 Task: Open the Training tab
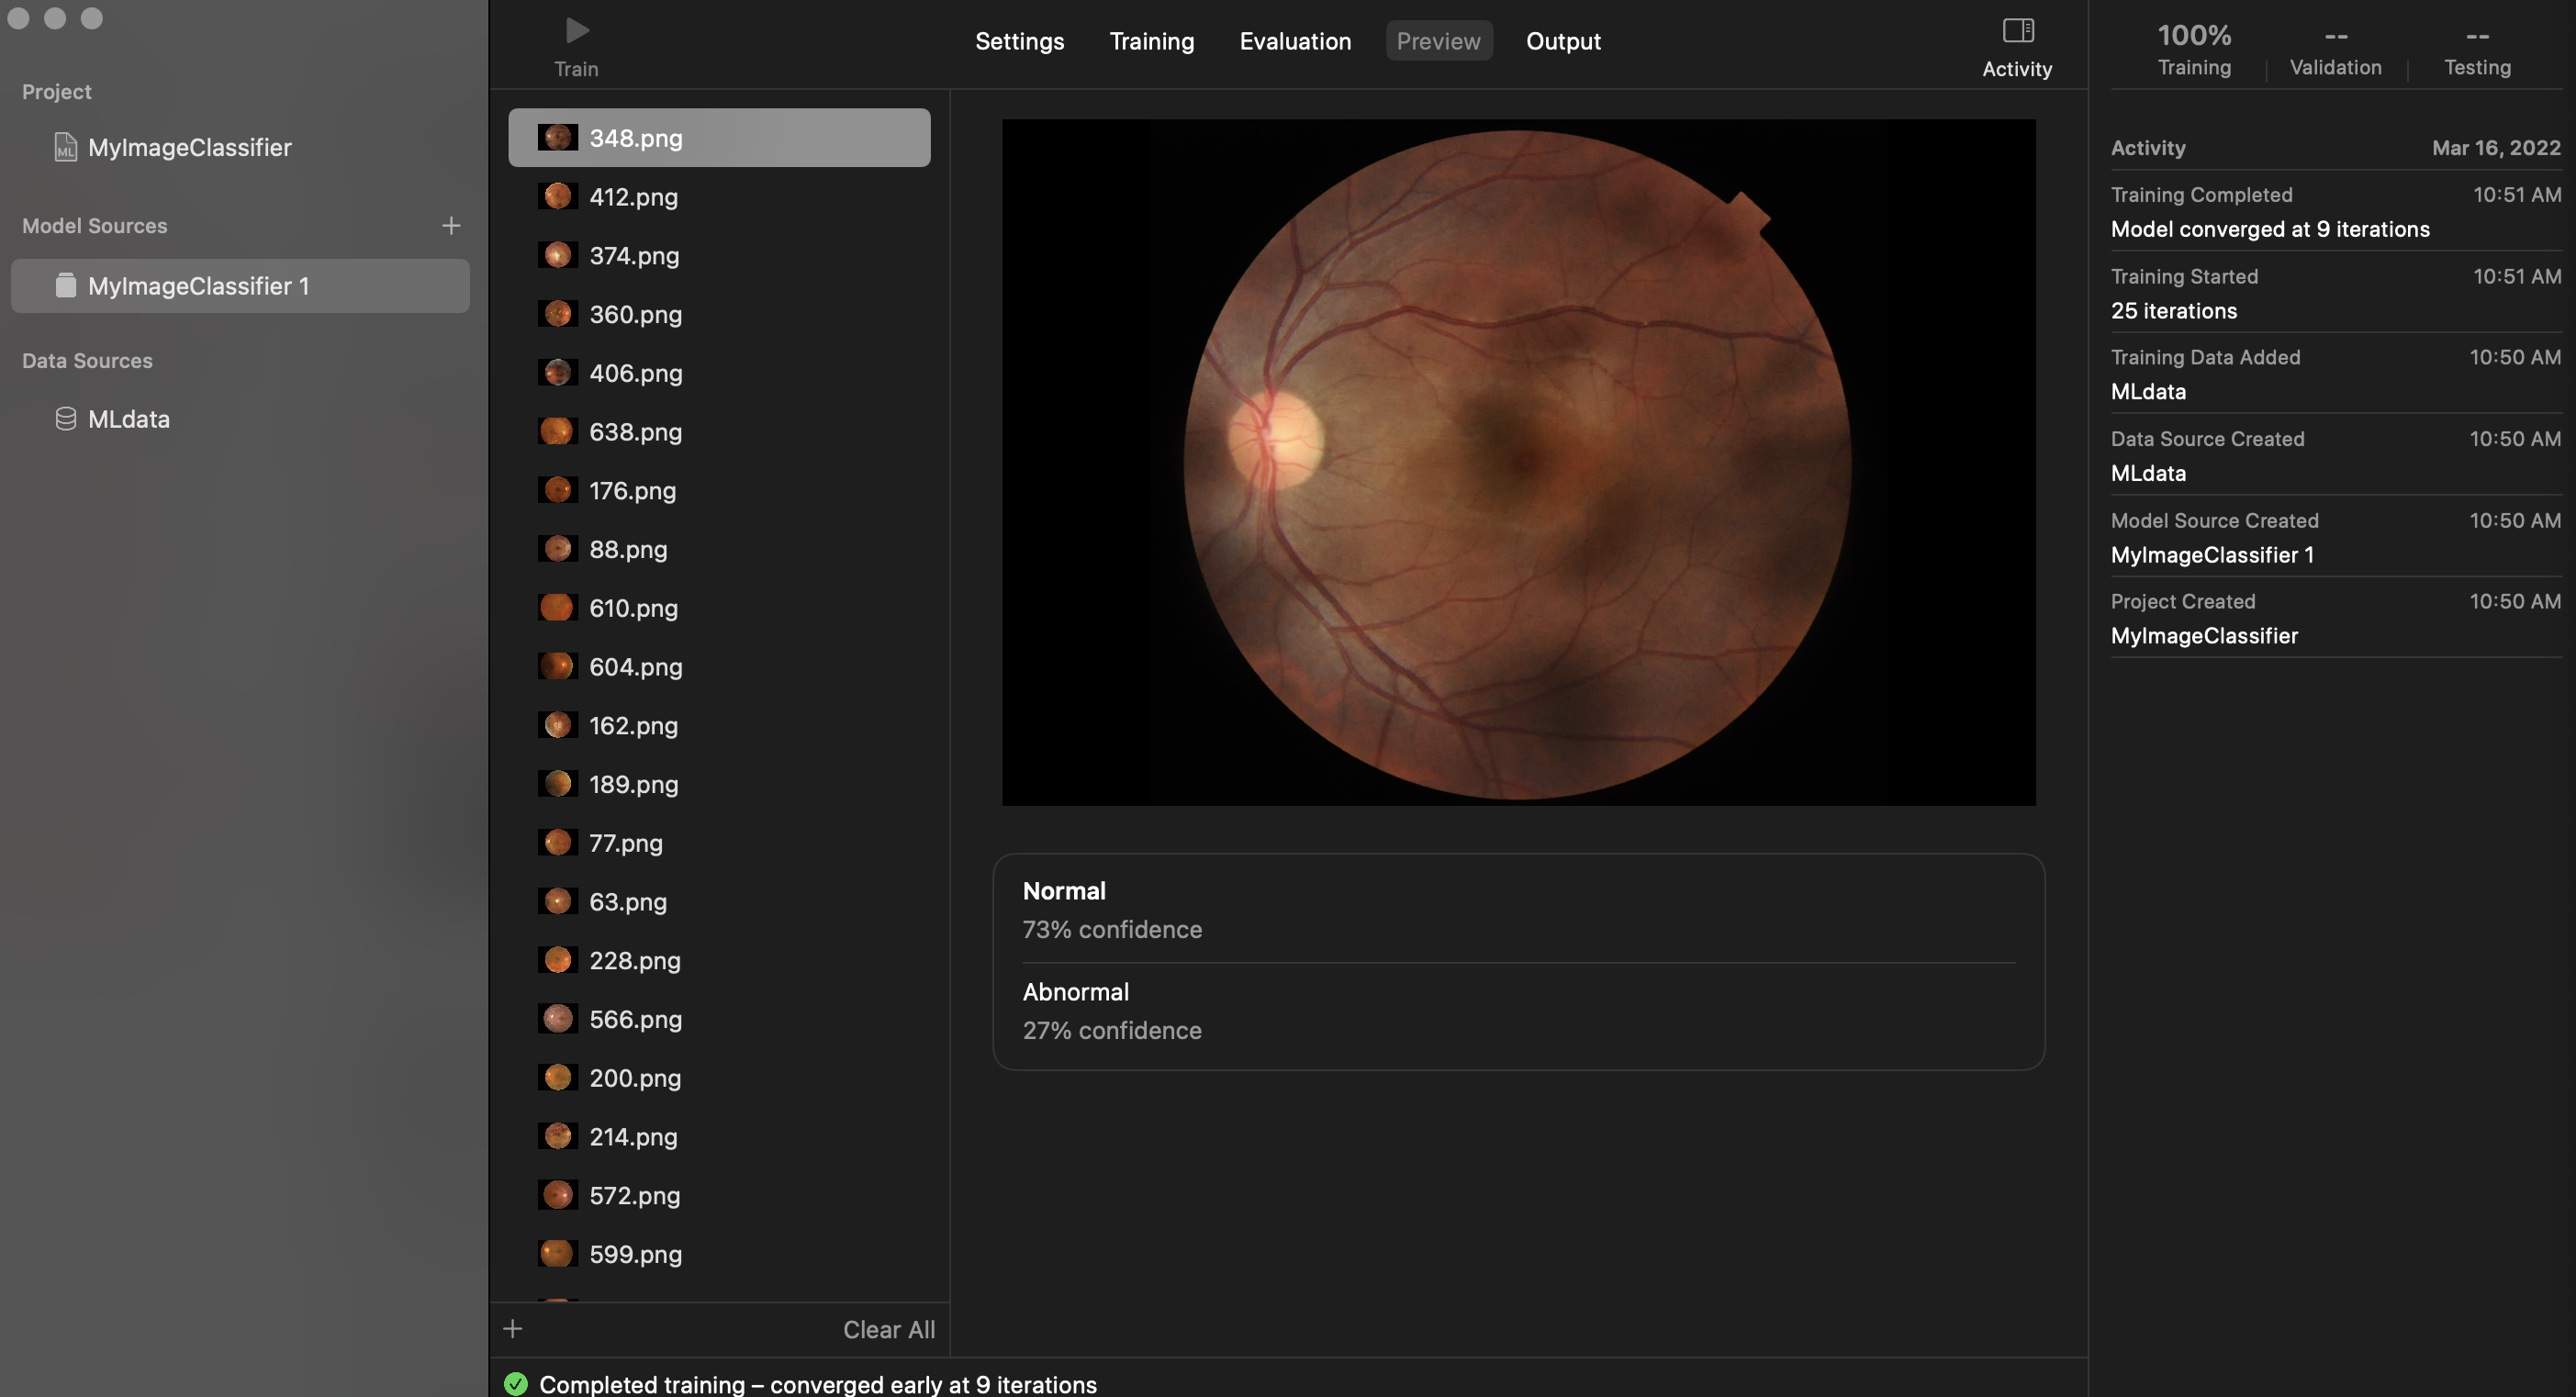[x=1151, y=41]
